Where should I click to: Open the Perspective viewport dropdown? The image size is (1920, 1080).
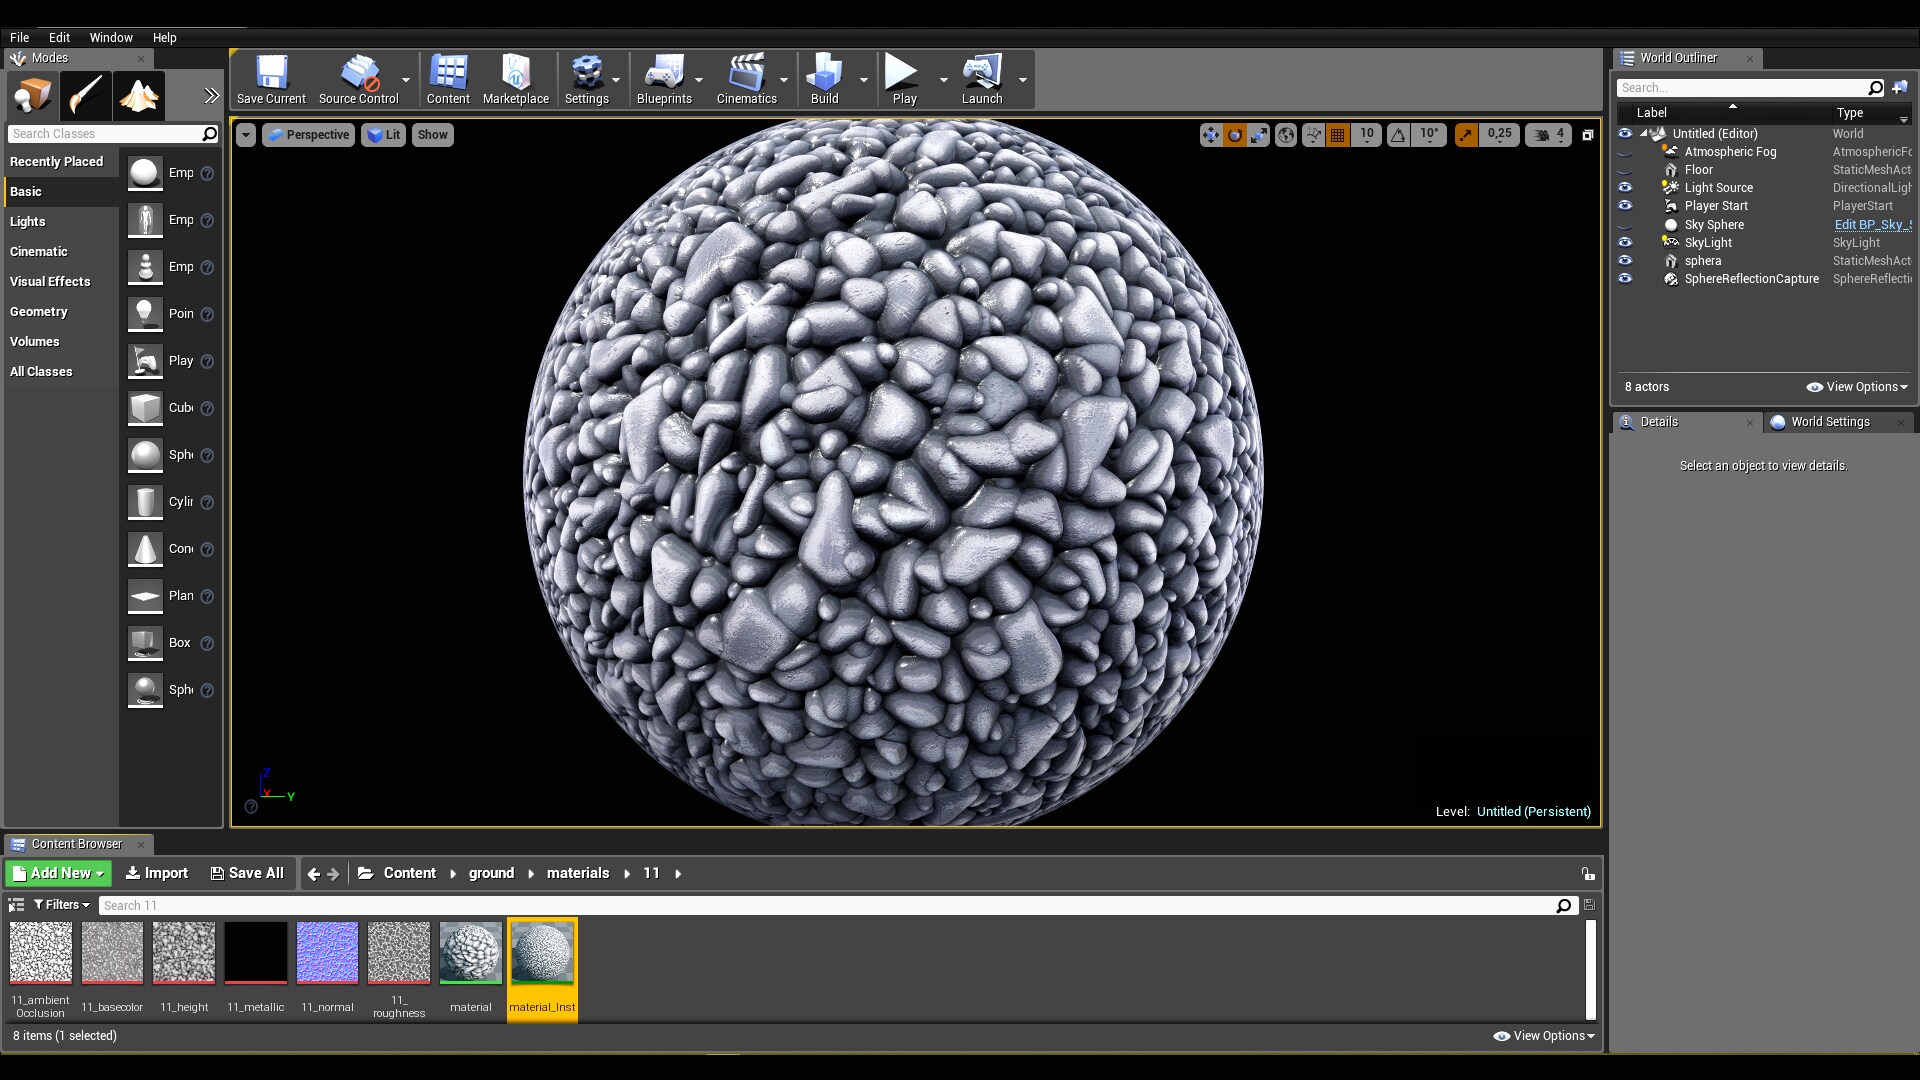coord(307,134)
